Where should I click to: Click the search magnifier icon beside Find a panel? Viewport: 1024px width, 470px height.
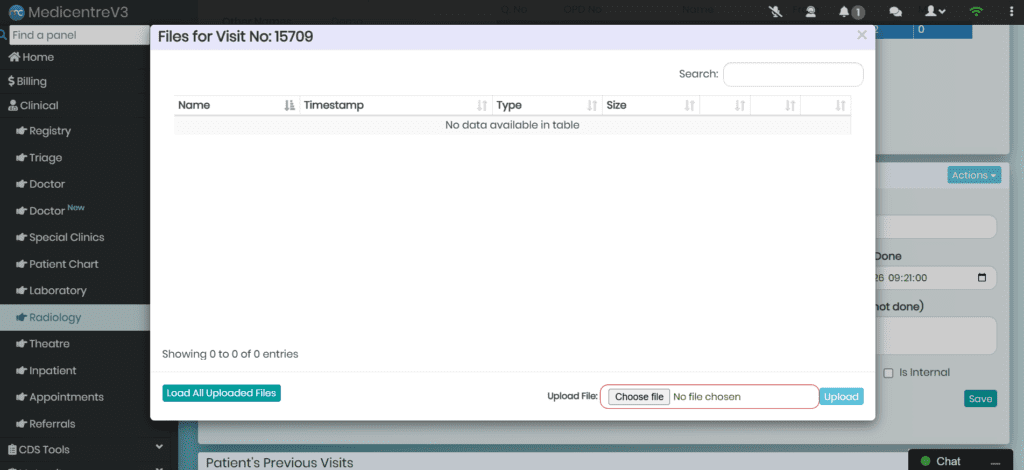click(x=3, y=35)
